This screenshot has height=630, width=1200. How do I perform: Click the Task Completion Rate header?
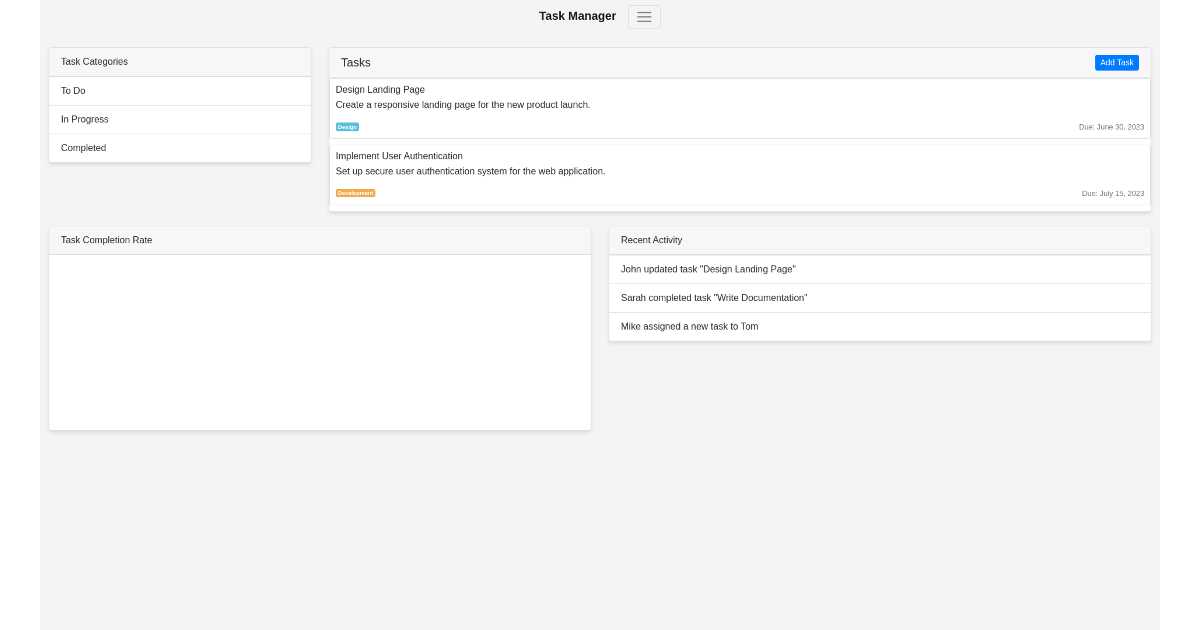click(x=106, y=240)
